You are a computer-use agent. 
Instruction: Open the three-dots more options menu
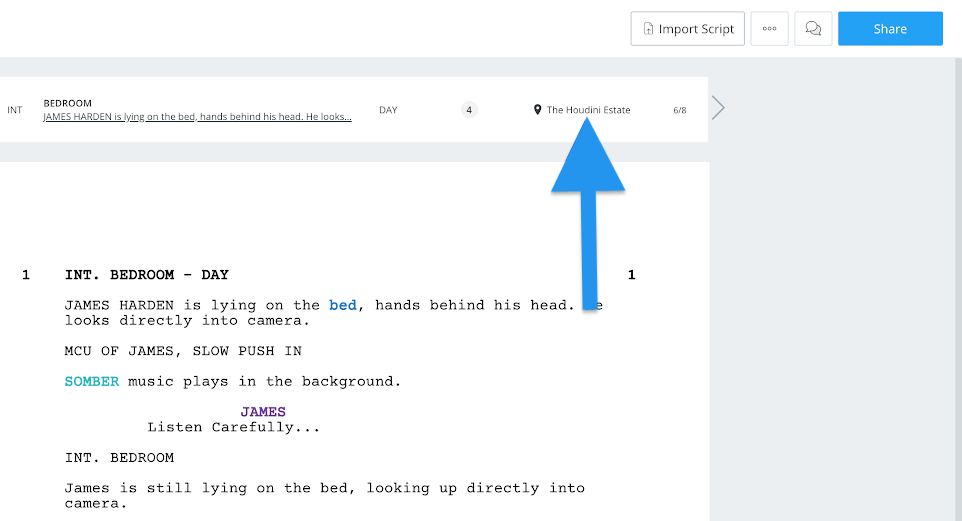[769, 28]
